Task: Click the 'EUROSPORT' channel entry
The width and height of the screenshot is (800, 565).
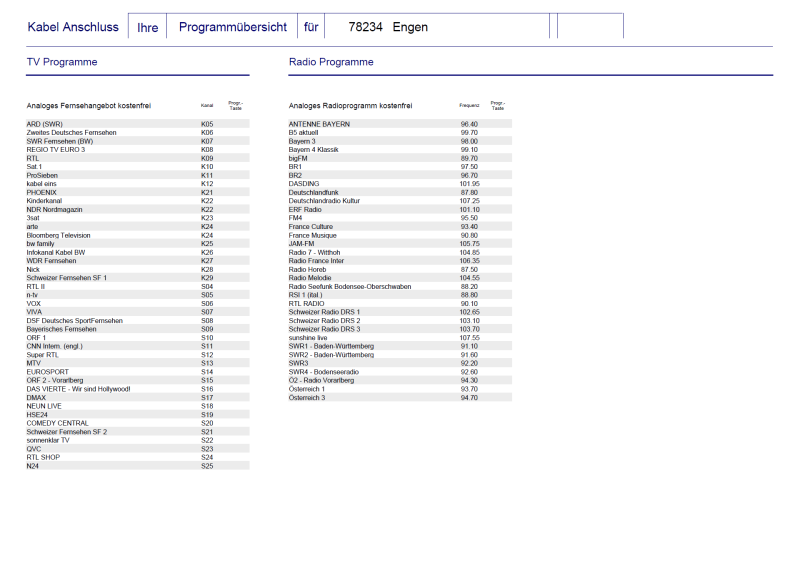Action: pos(47,372)
